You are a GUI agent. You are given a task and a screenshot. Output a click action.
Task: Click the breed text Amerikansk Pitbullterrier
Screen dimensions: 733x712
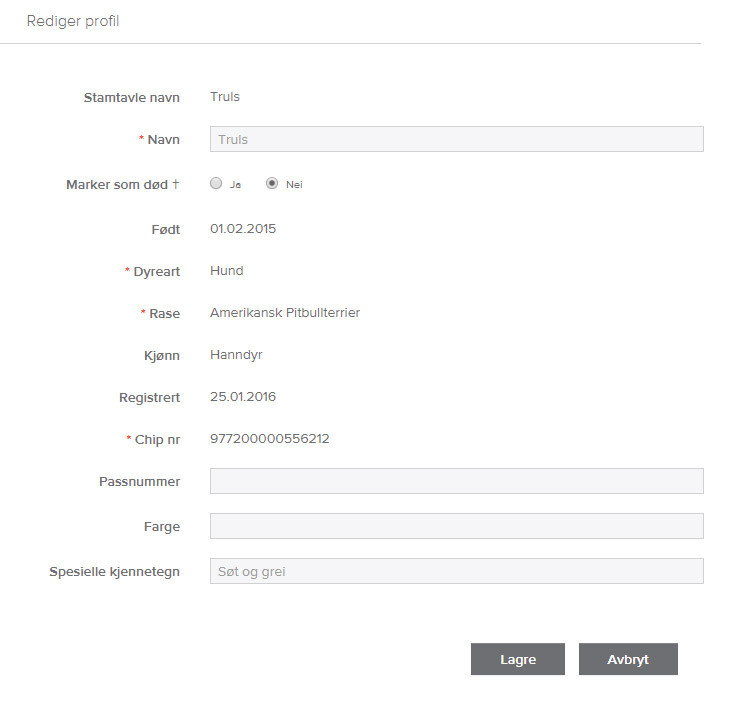[285, 313]
